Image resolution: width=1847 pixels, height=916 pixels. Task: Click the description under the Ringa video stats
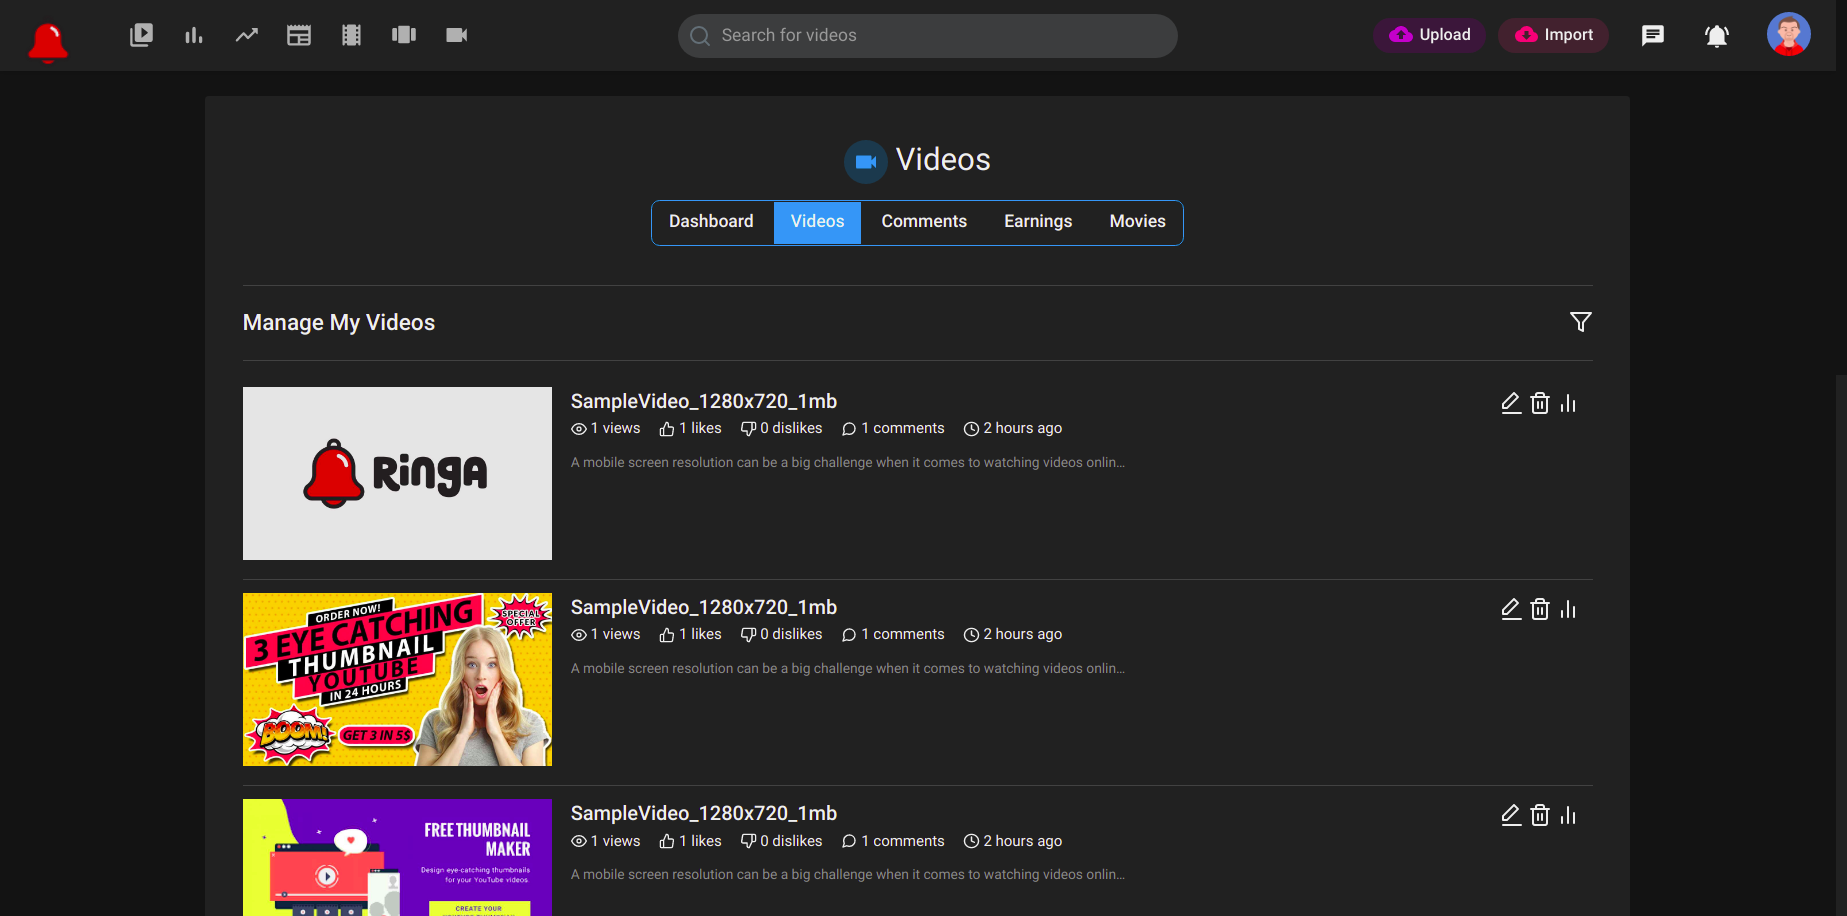[x=848, y=462]
